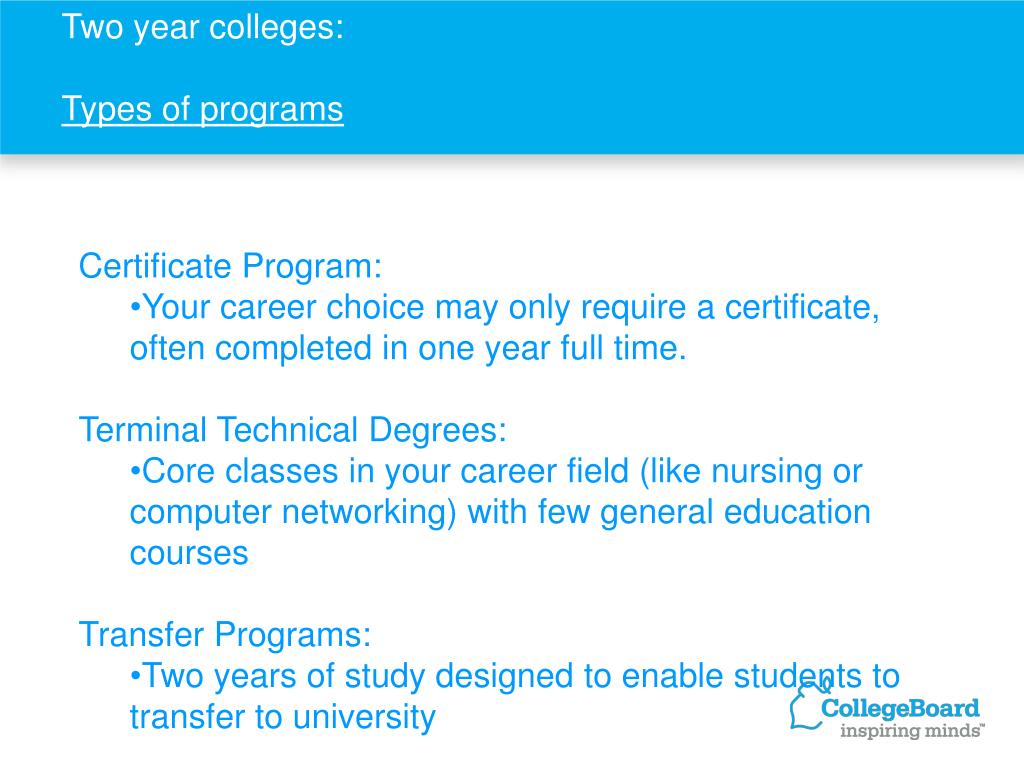
Task: Click the word students in last bullet
Action: tap(797, 676)
